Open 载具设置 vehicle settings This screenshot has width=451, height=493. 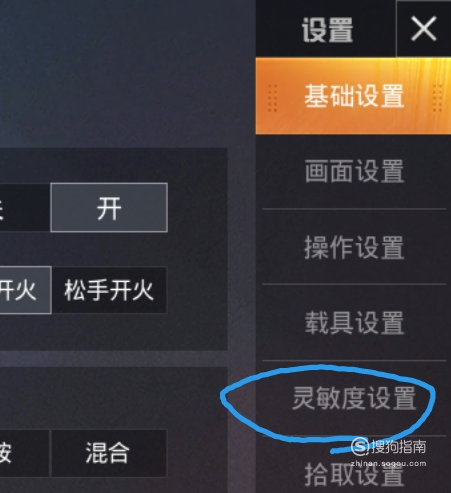(x=354, y=323)
